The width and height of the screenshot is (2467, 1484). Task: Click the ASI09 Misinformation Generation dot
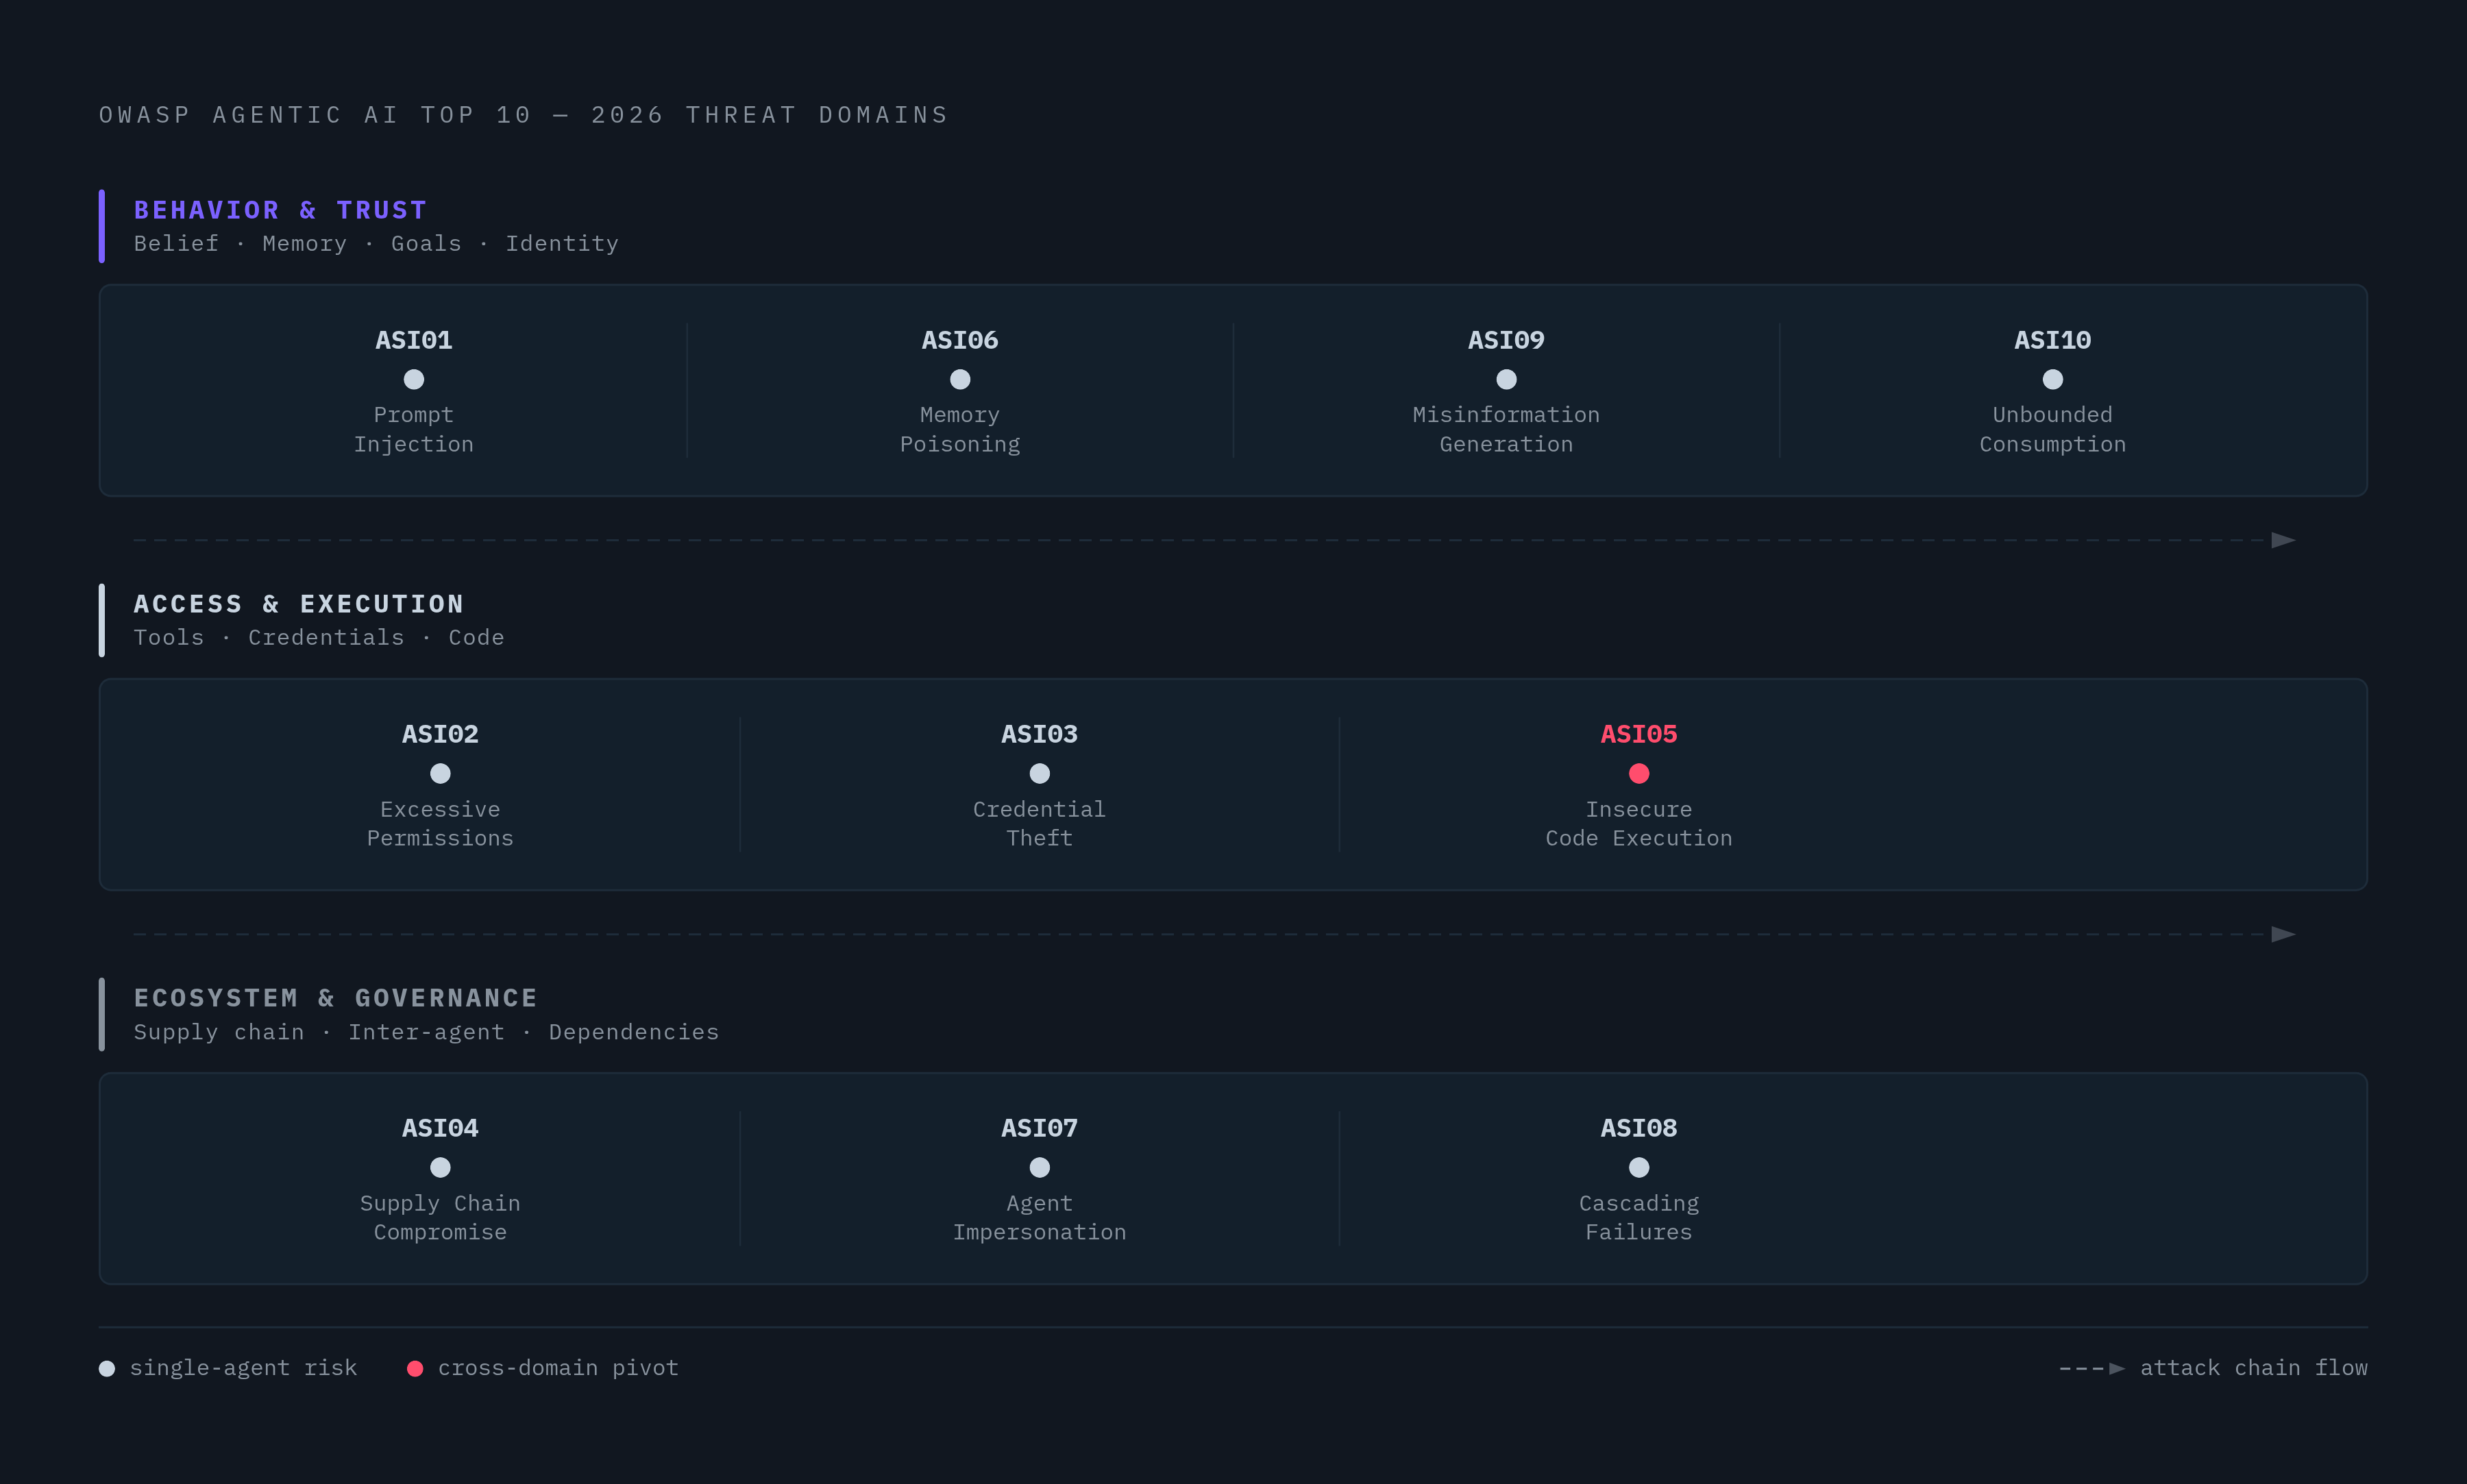coord(1506,379)
